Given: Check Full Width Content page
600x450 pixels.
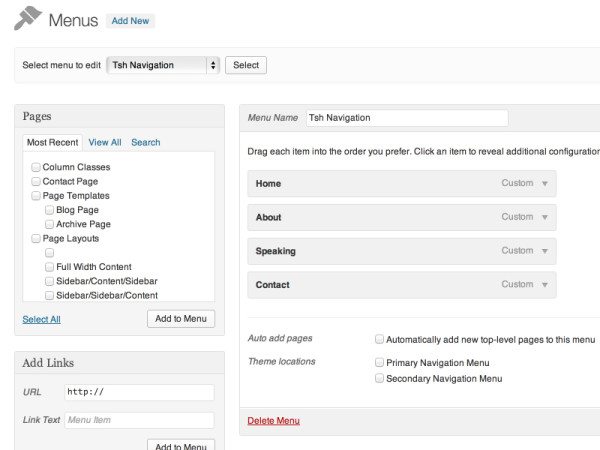Looking at the screenshot, I should pyautogui.click(x=49, y=267).
